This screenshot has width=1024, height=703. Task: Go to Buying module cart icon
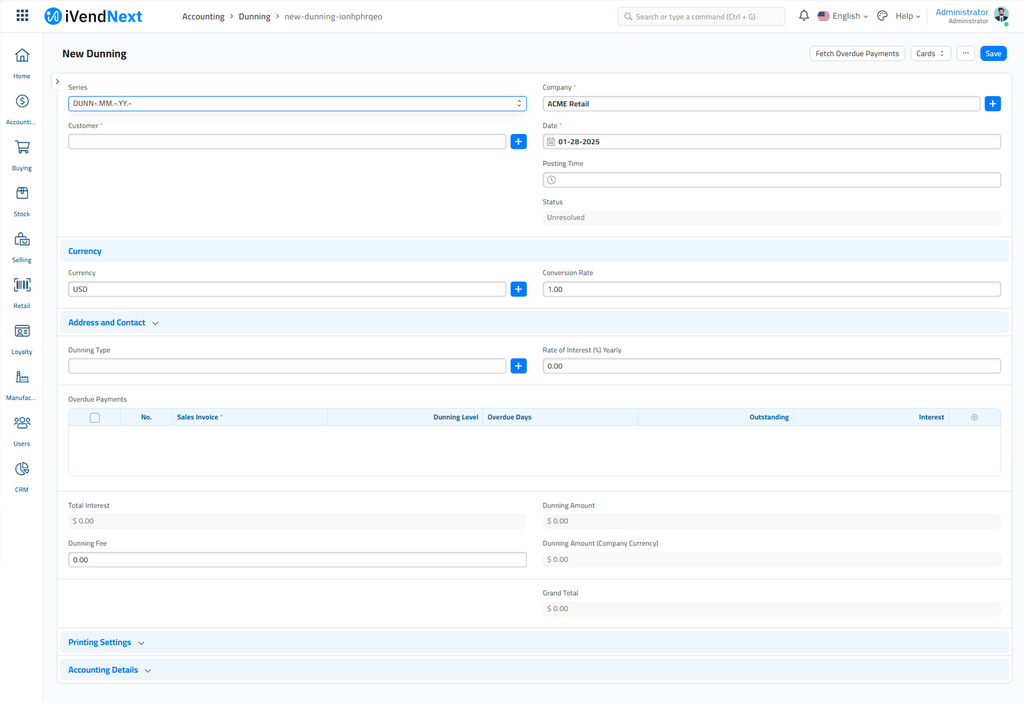click(22, 148)
